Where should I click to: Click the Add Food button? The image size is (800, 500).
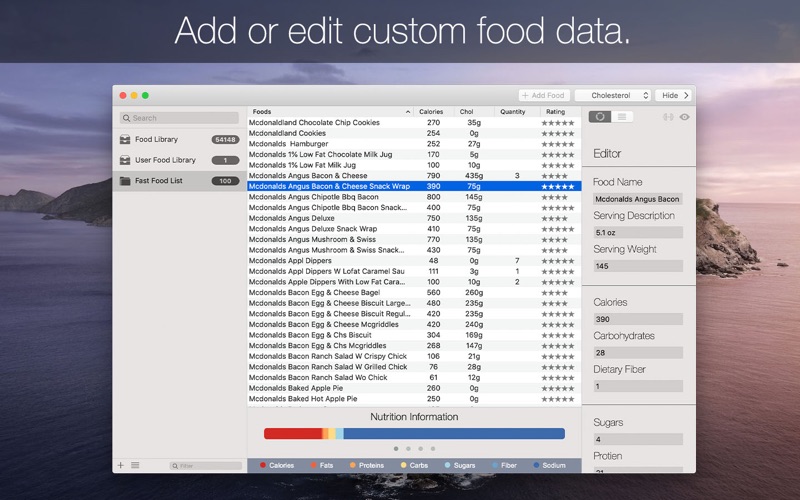click(544, 95)
